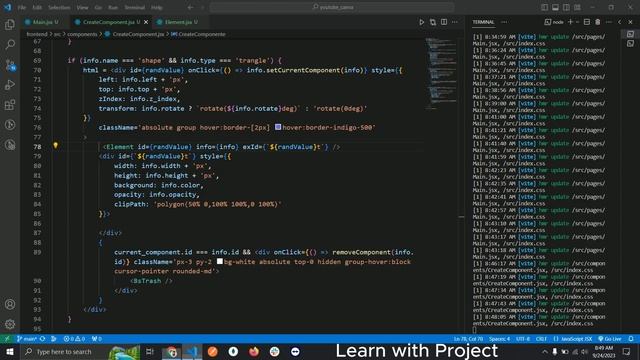Open the Explorer view in activity bar
The image size is (640, 360).
tap(10, 25)
